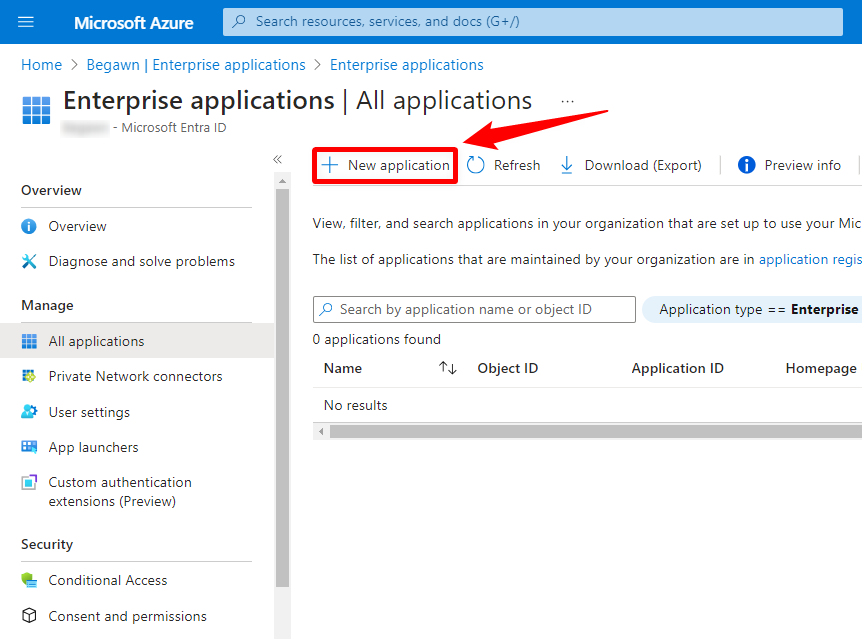Click the User settings gear icon

click(x=29, y=412)
